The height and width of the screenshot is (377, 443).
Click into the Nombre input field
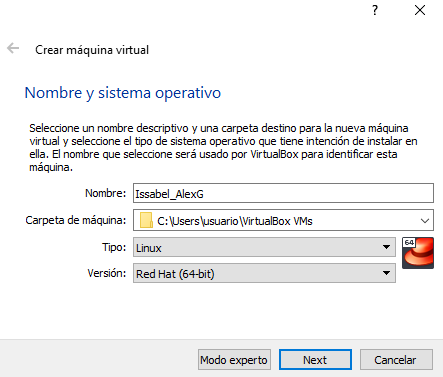pyautogui.click(x=283, y=193)
